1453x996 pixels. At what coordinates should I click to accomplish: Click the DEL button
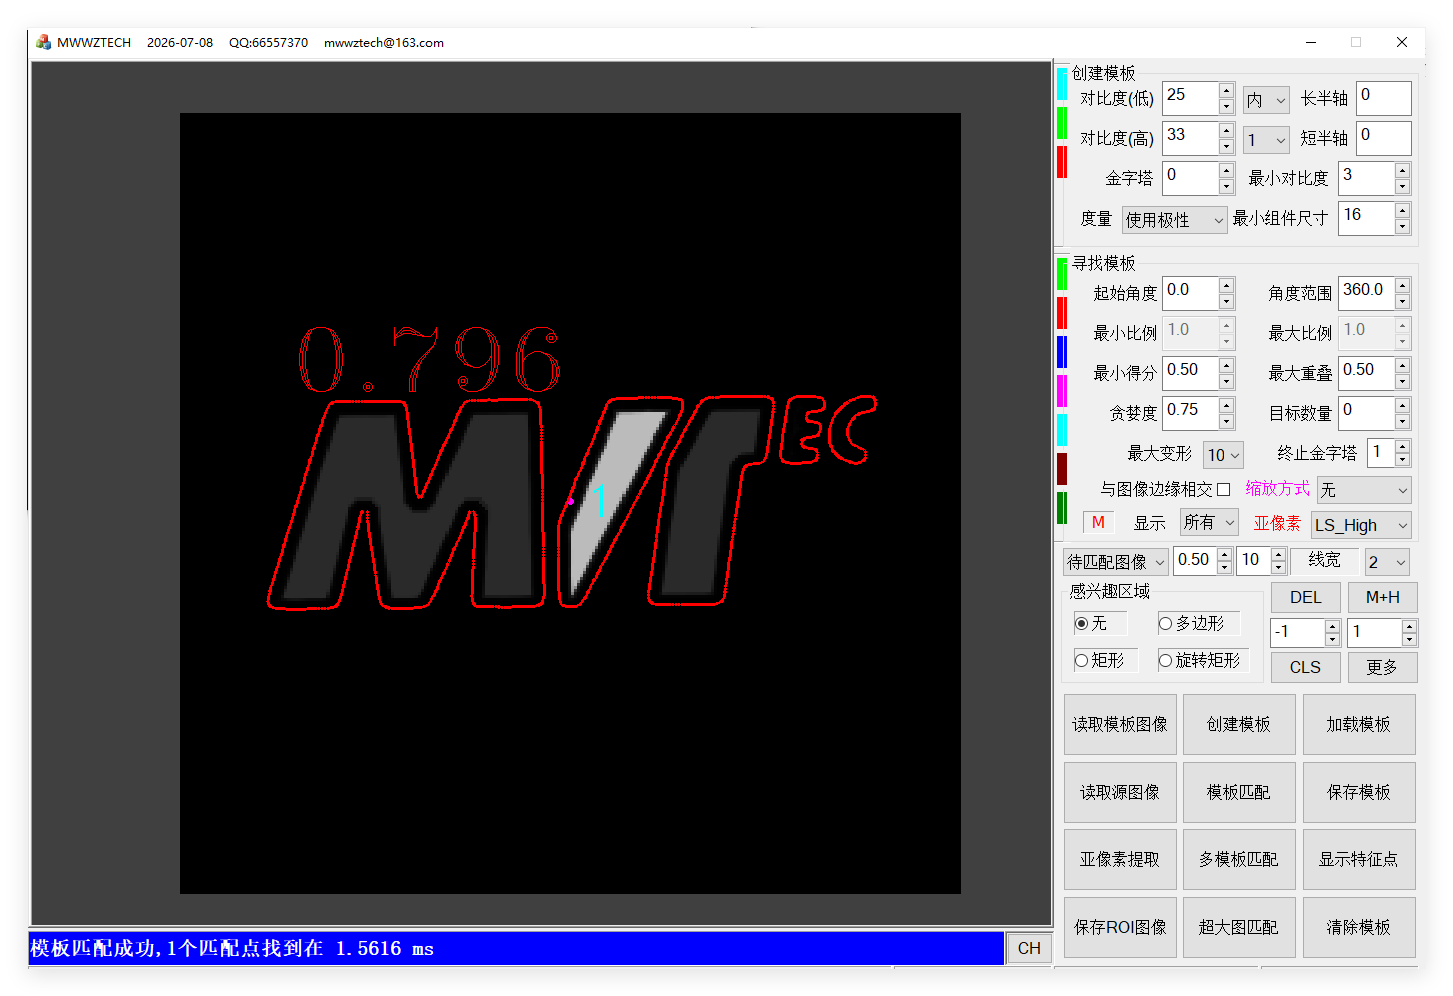(x=1305, y=597)
